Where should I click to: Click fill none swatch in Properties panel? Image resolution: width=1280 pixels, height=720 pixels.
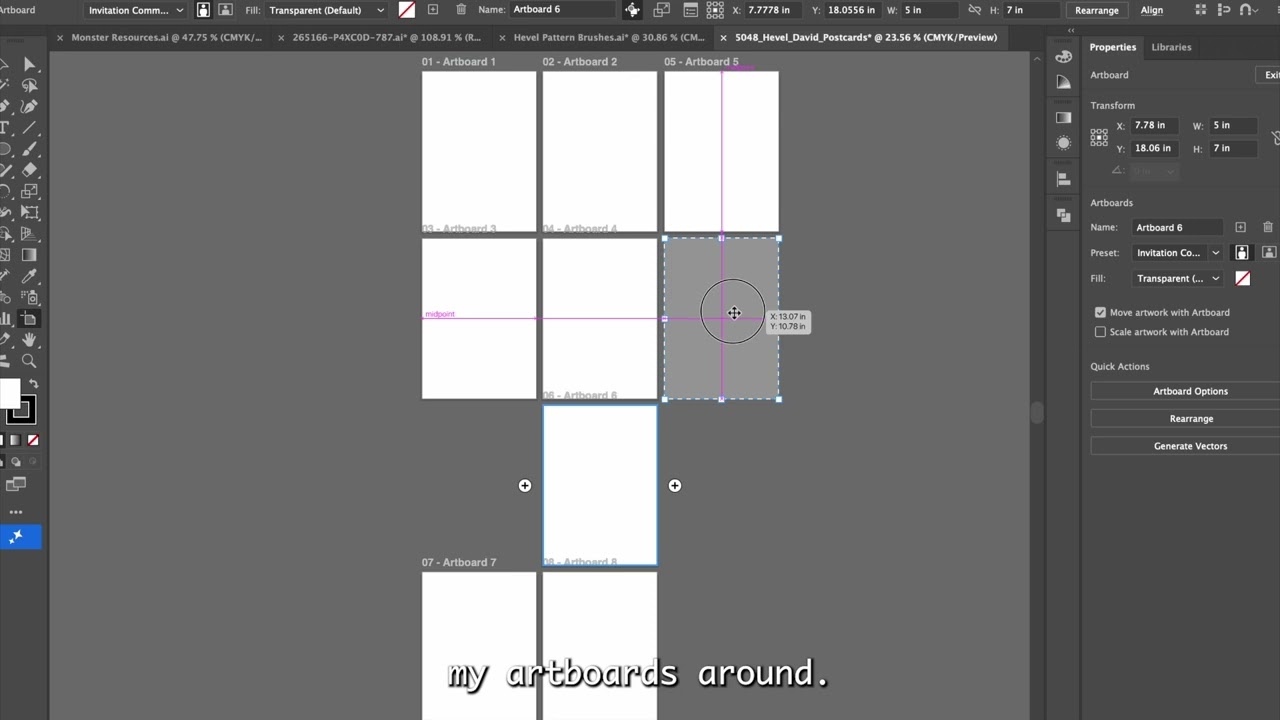click(x=1242, y=279)
